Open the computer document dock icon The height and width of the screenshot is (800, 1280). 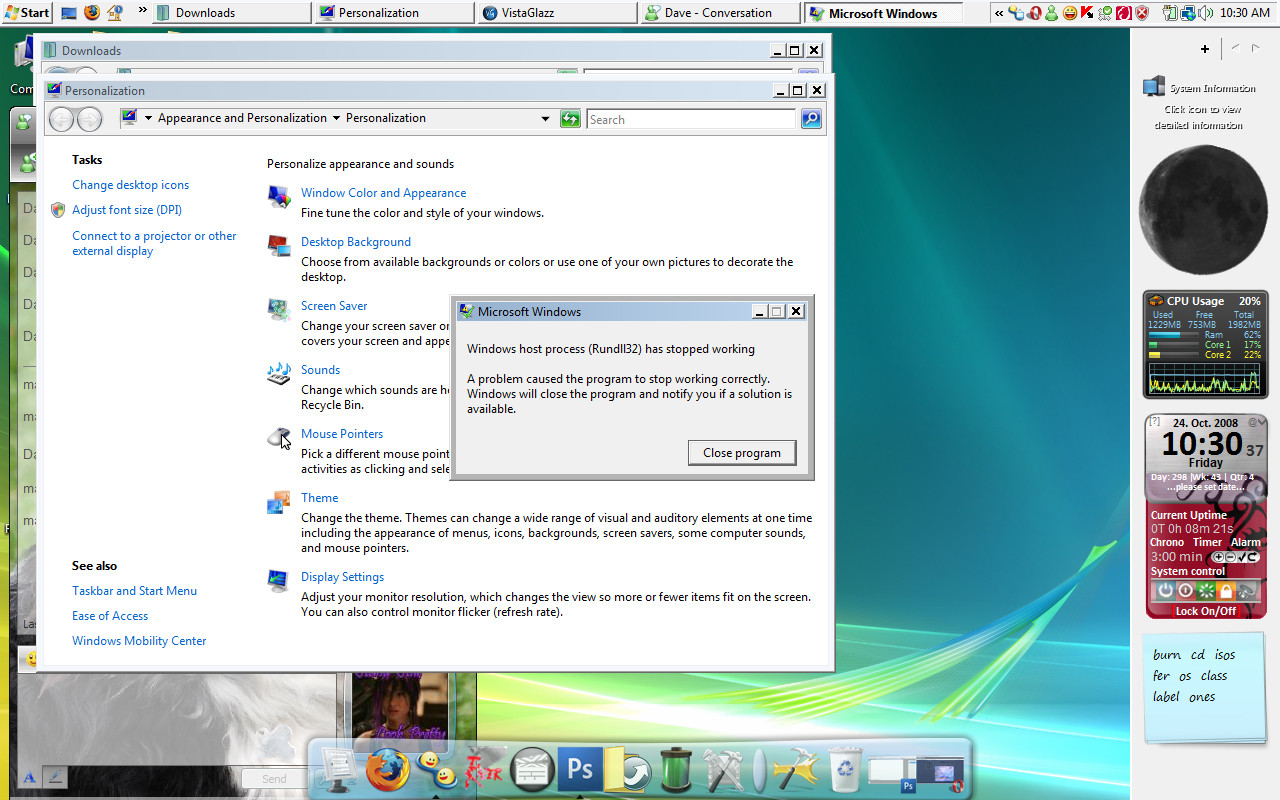point(338,771)
